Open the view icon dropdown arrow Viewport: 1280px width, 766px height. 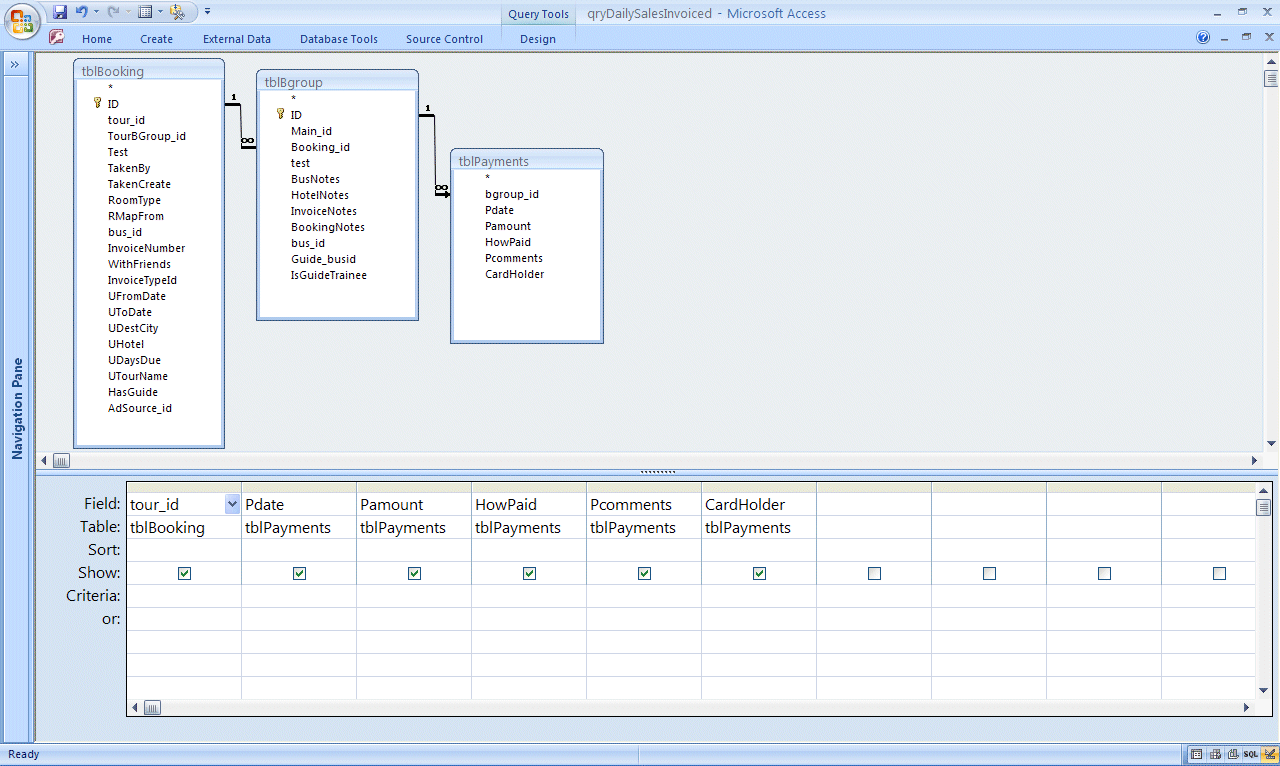159,12
